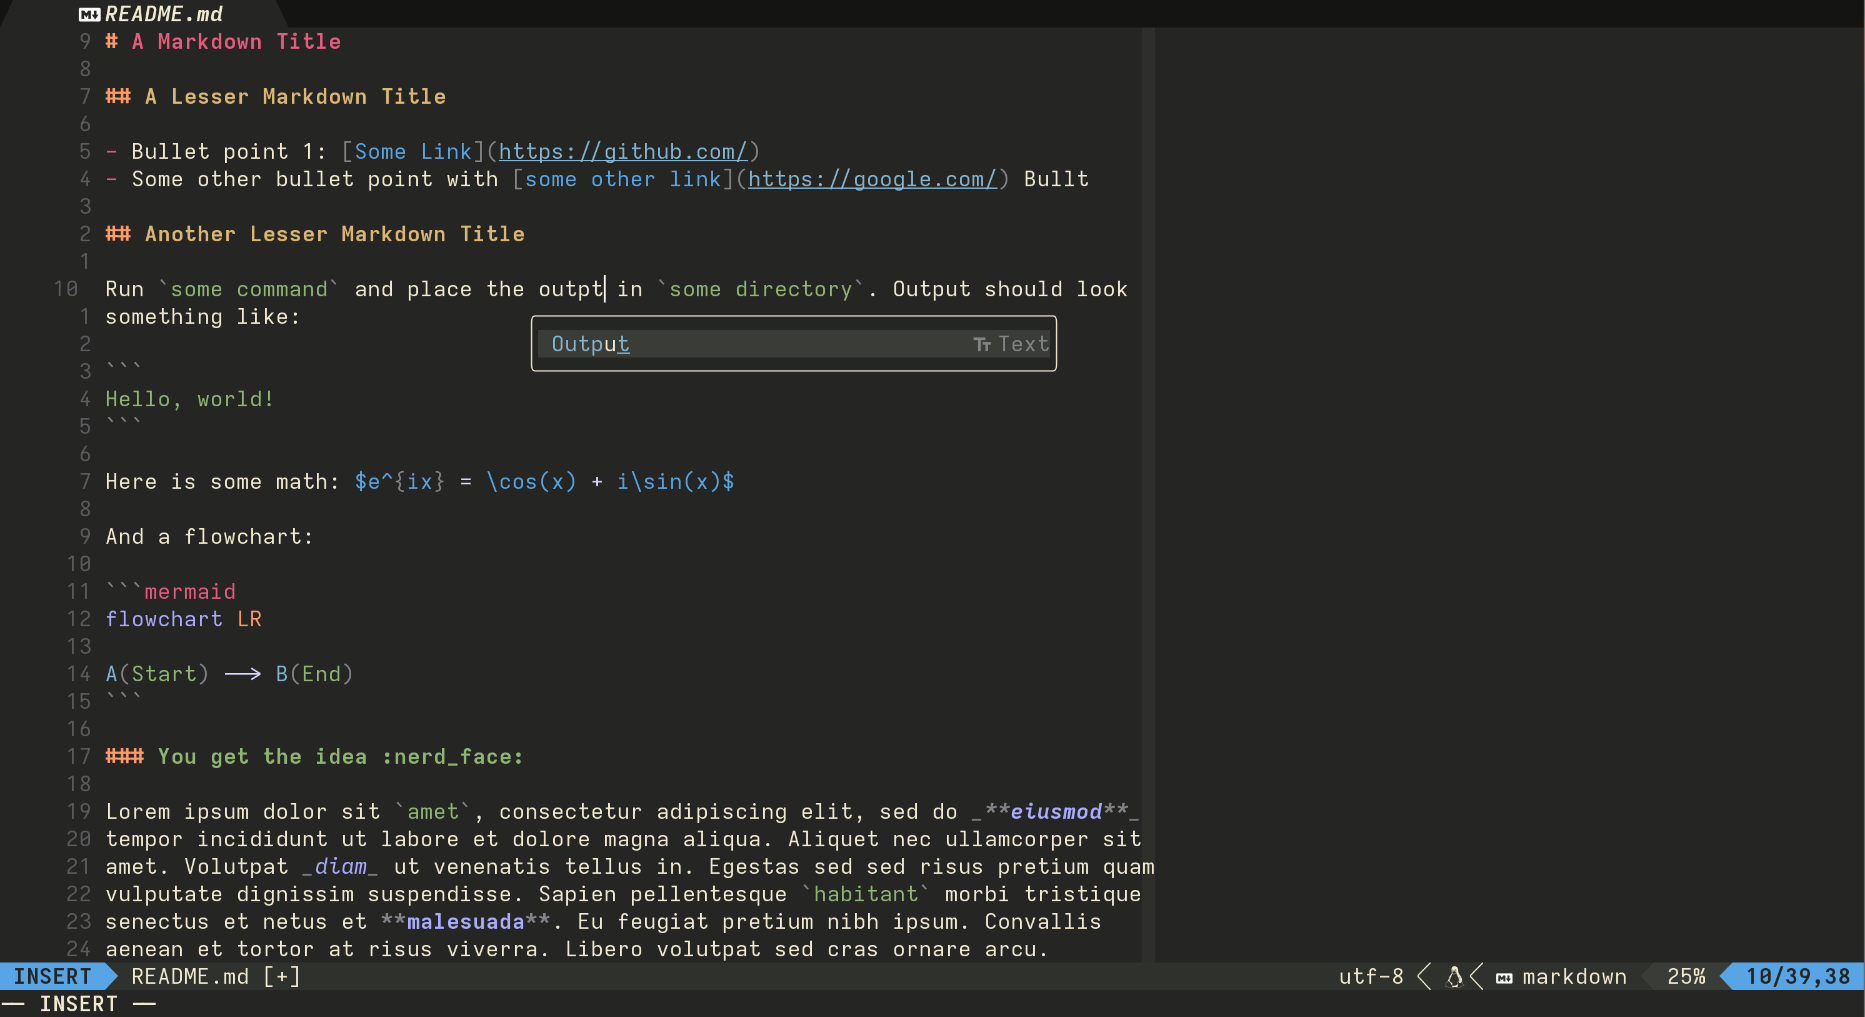Click the arrow icon between A(Start) and B(End)
This screenshot has height=1017, width=1865.
coord(242,674)
